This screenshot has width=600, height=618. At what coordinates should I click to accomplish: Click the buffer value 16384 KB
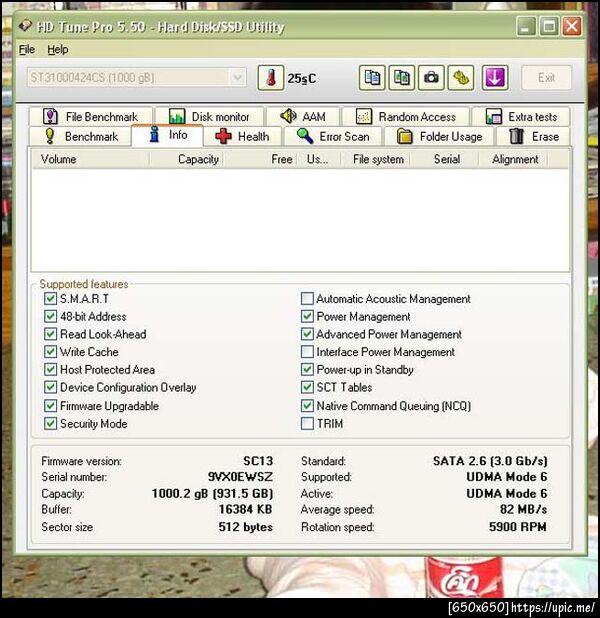pos(245,509)
